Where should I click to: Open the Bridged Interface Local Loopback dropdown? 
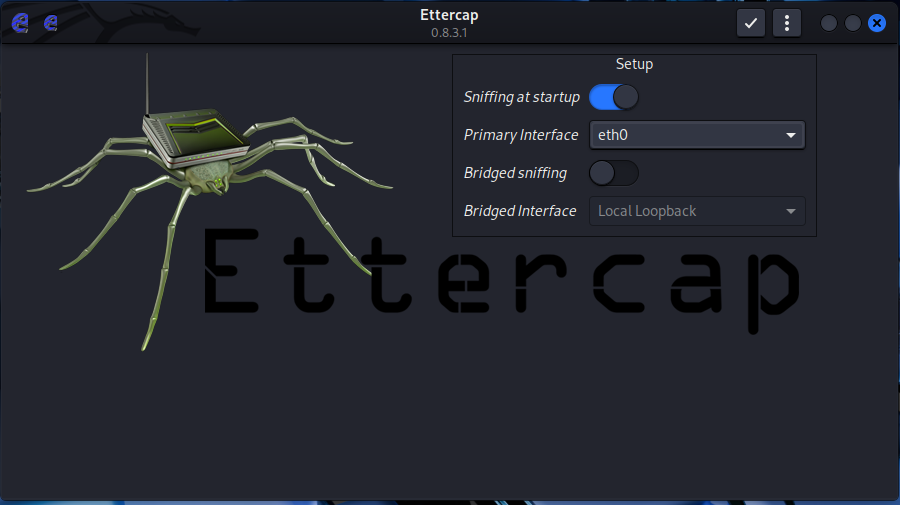[697, 211]
